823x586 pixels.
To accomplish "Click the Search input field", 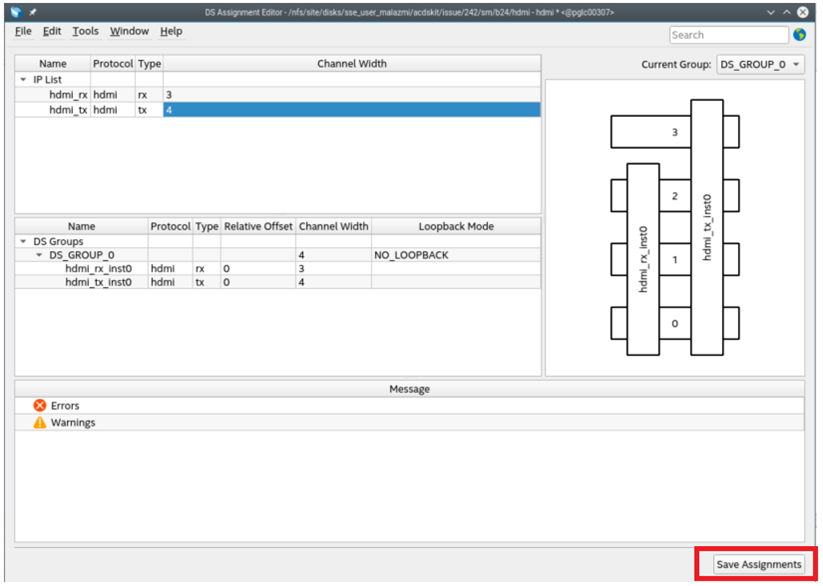I will tap(729, 35).
